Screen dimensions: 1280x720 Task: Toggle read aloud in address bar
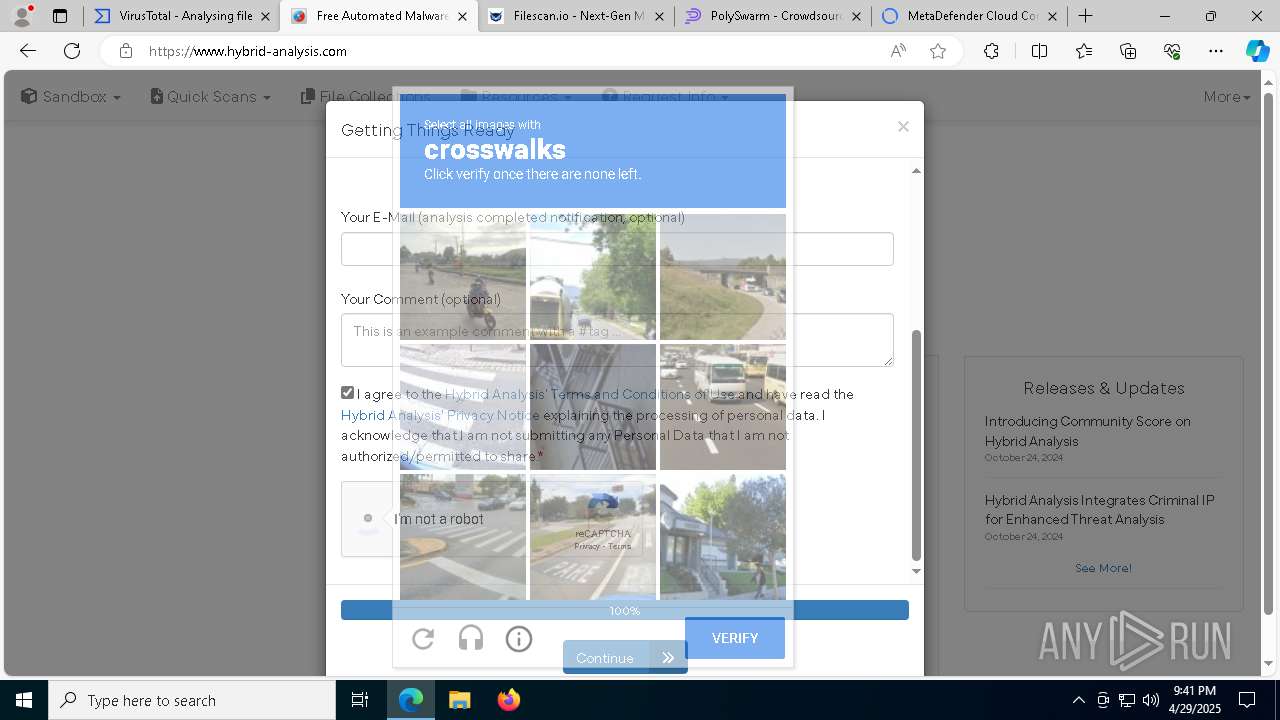[898, 51]
